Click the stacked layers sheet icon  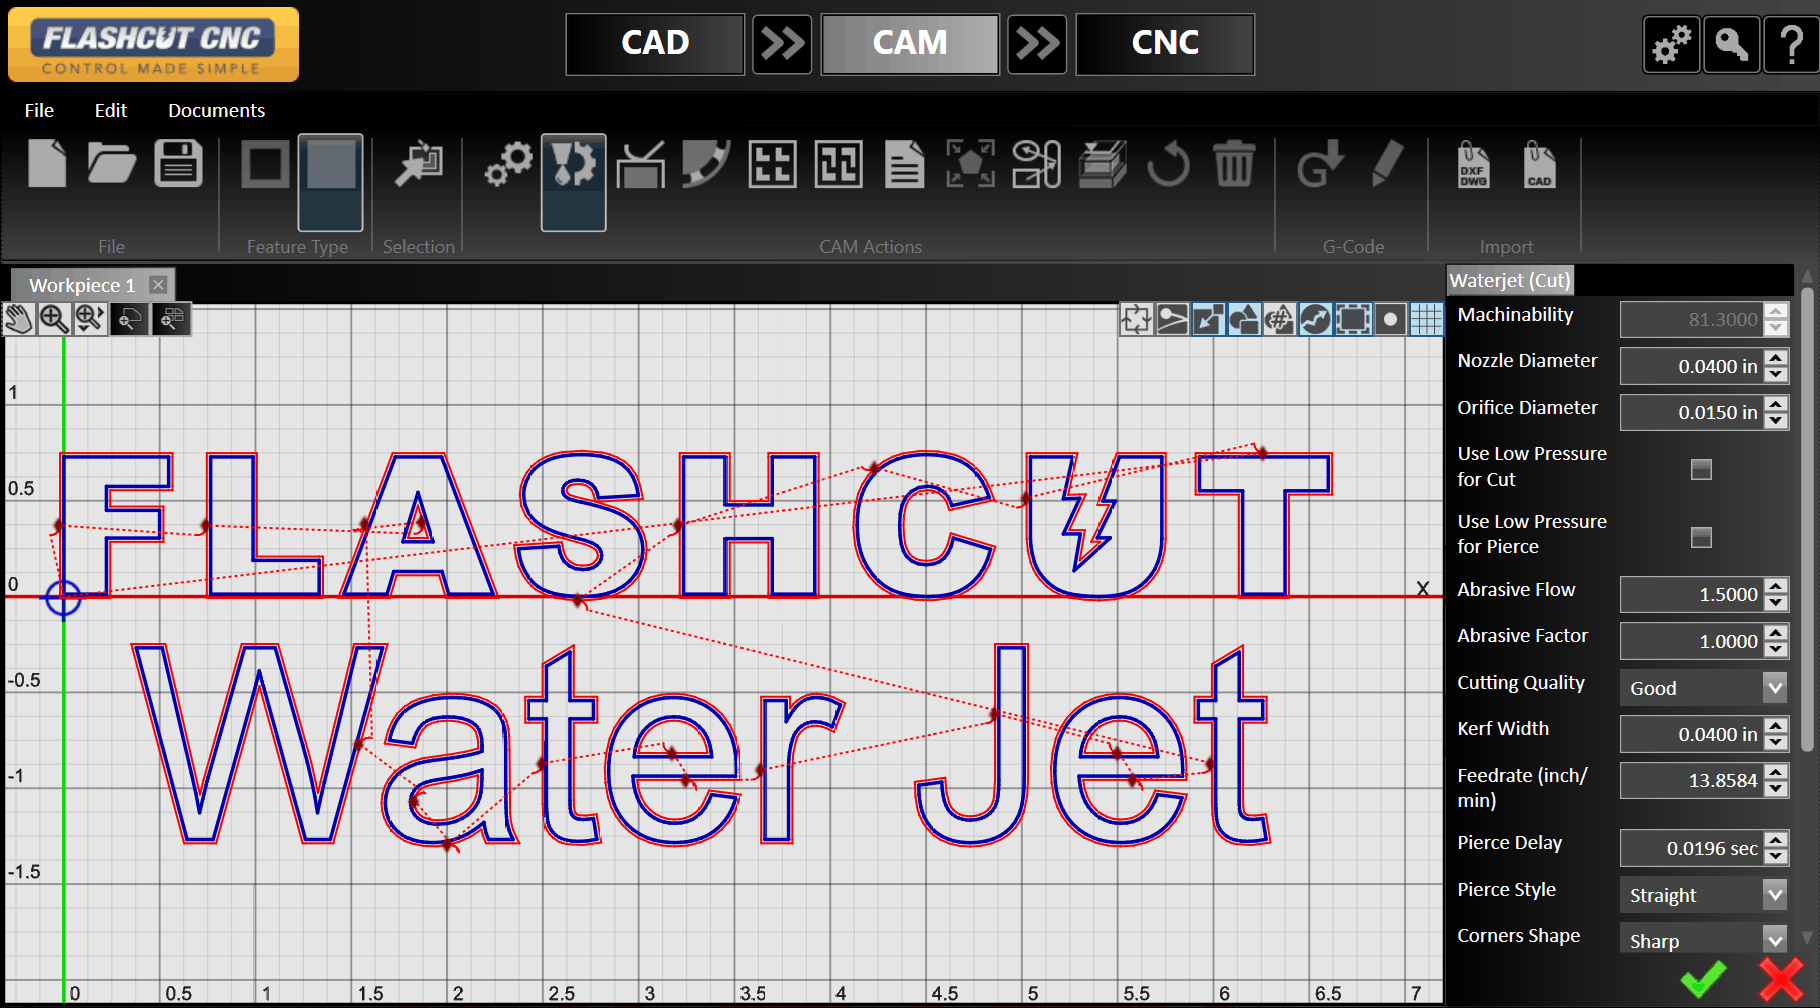pyautogui.click(x=1102, y=164)
